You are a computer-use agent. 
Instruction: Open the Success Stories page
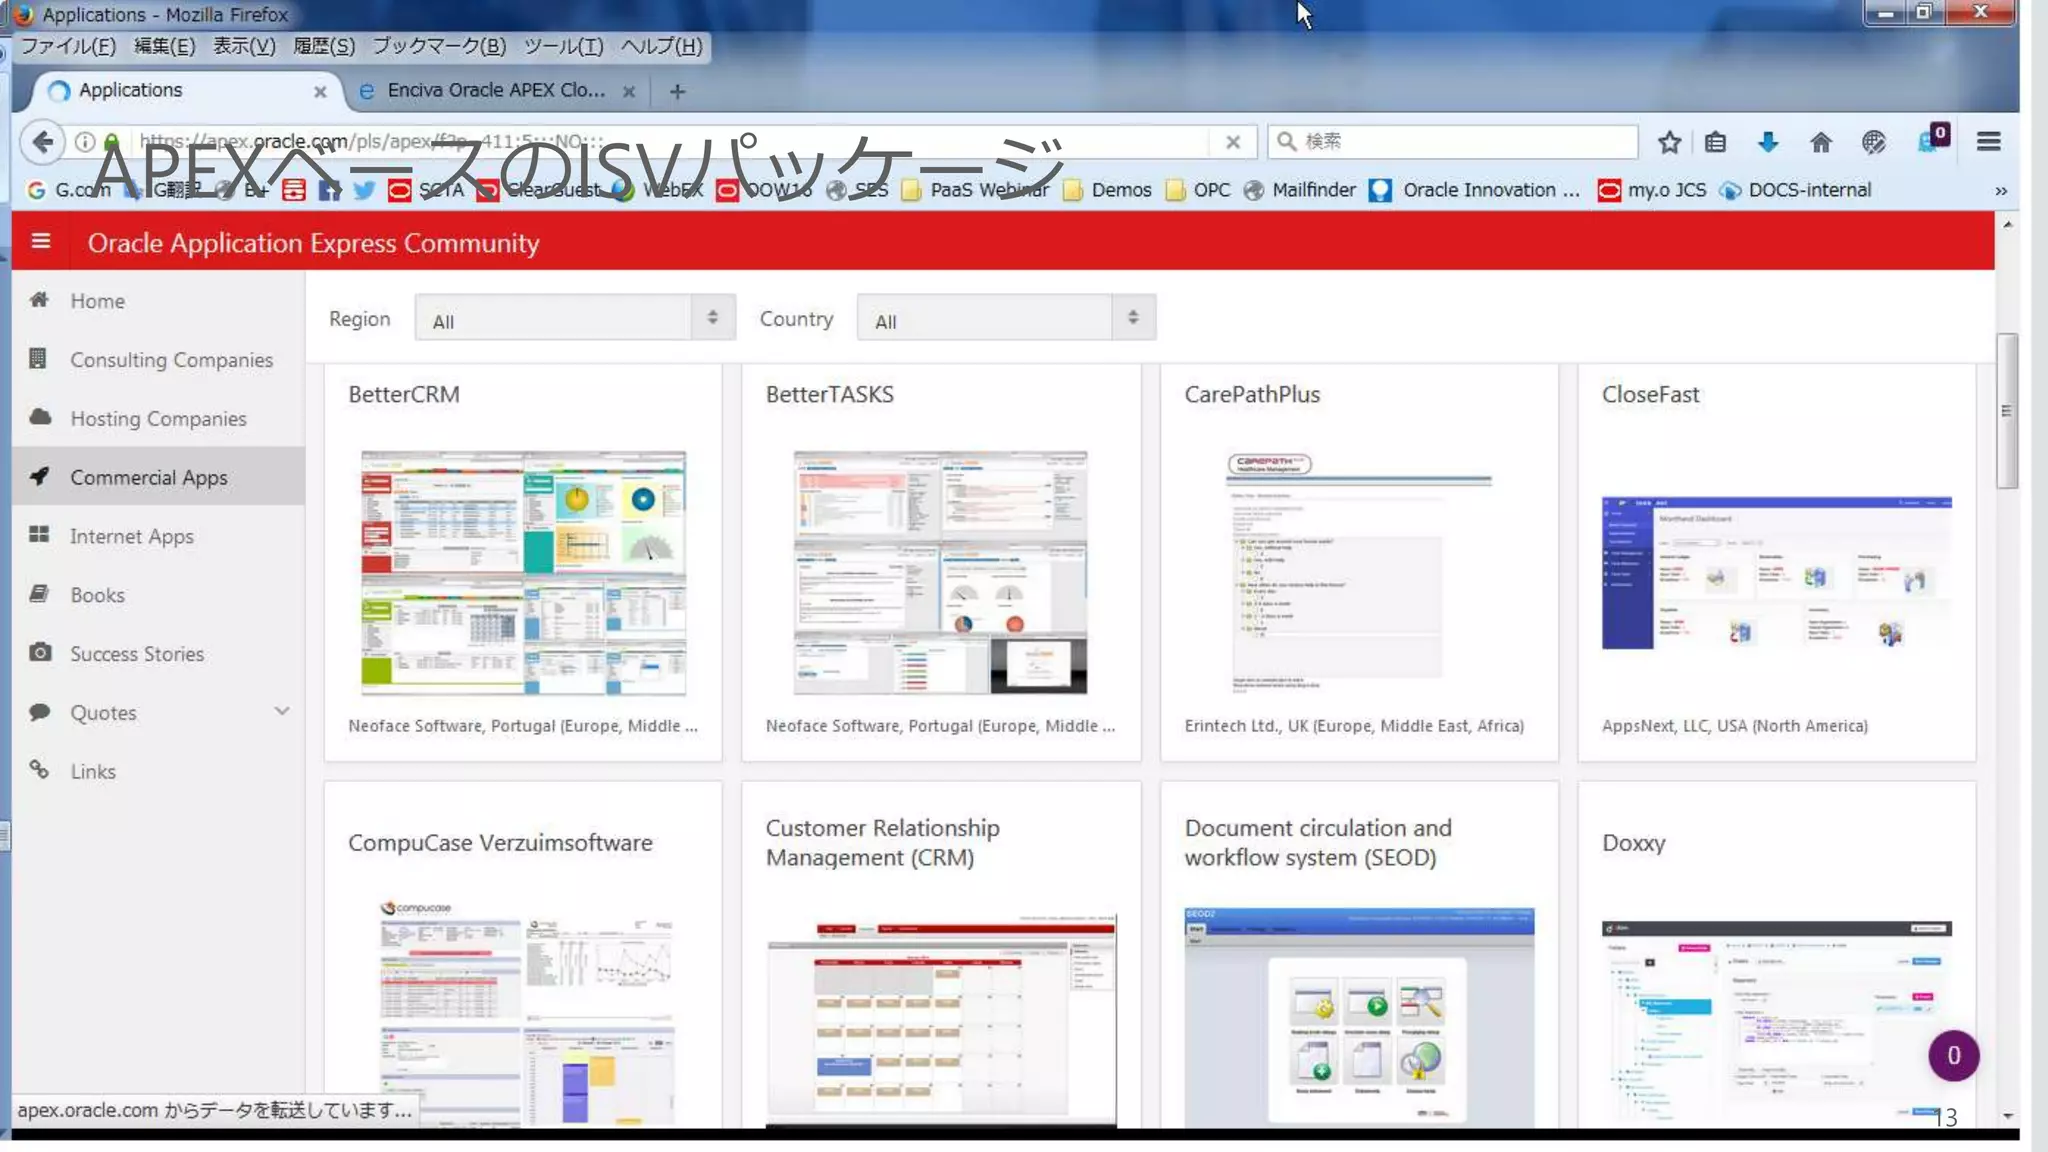click(x=137, y=654)
